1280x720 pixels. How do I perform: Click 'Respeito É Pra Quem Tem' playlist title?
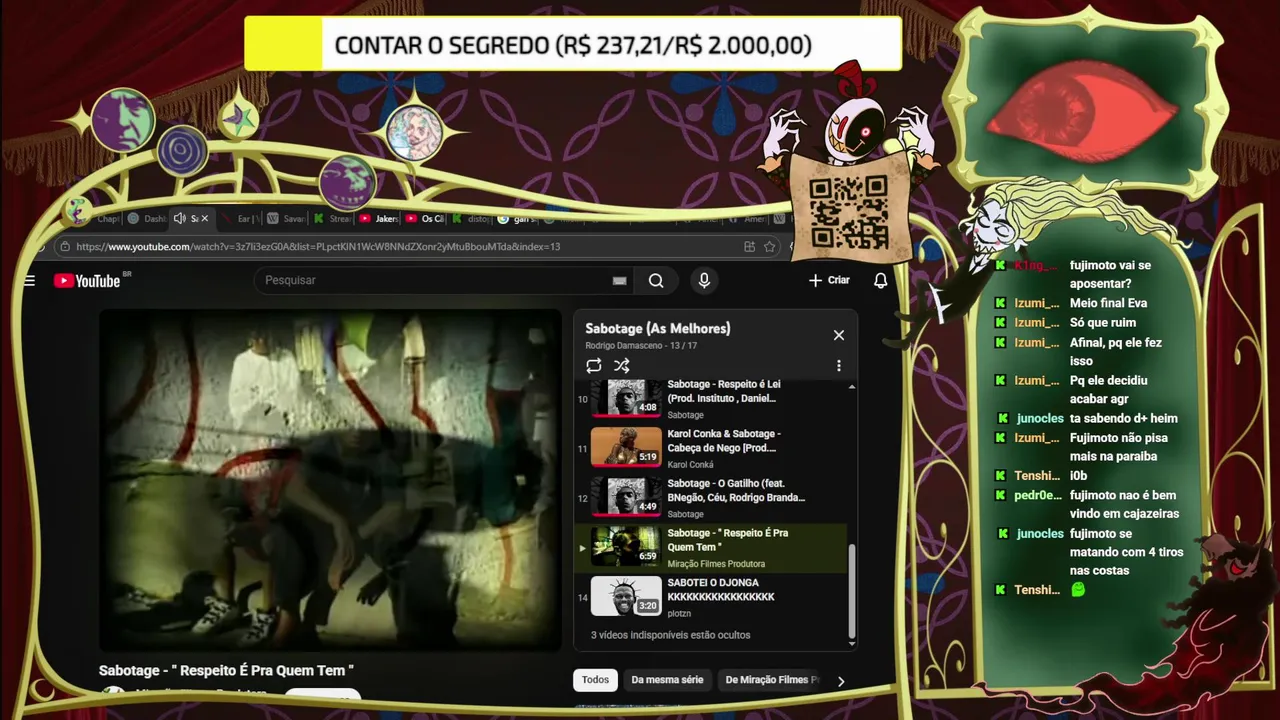[x=728, y=540]
